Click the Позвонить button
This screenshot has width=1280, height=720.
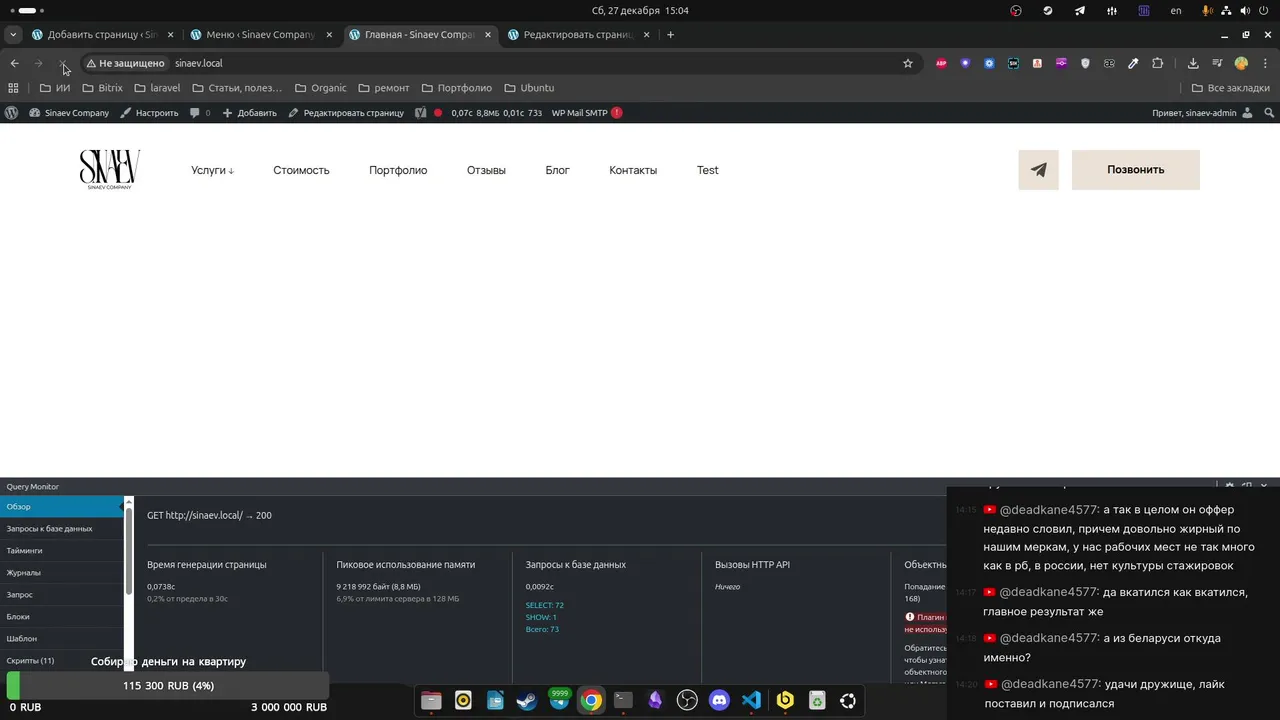[x=1135, y=170]
